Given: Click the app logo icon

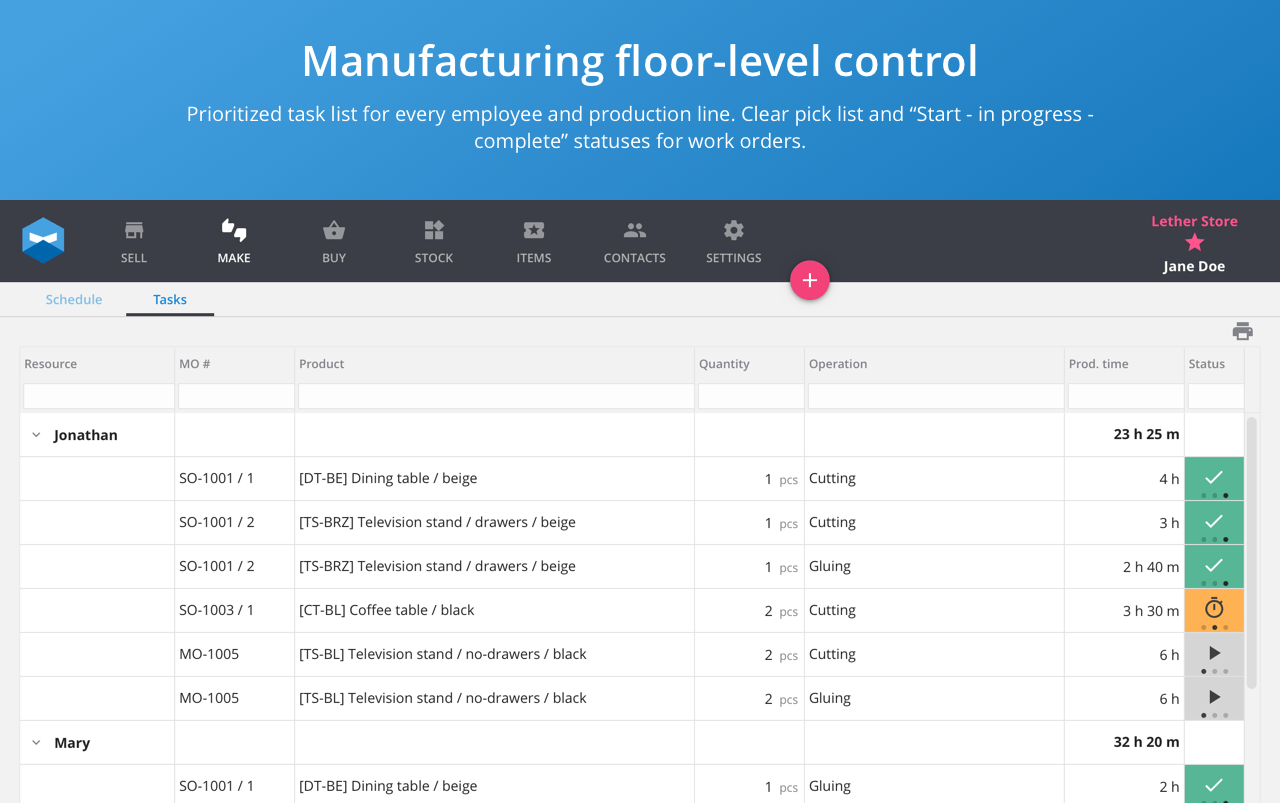Looking at the screenshot, I should pyautogui.click(x=43, y=241).
